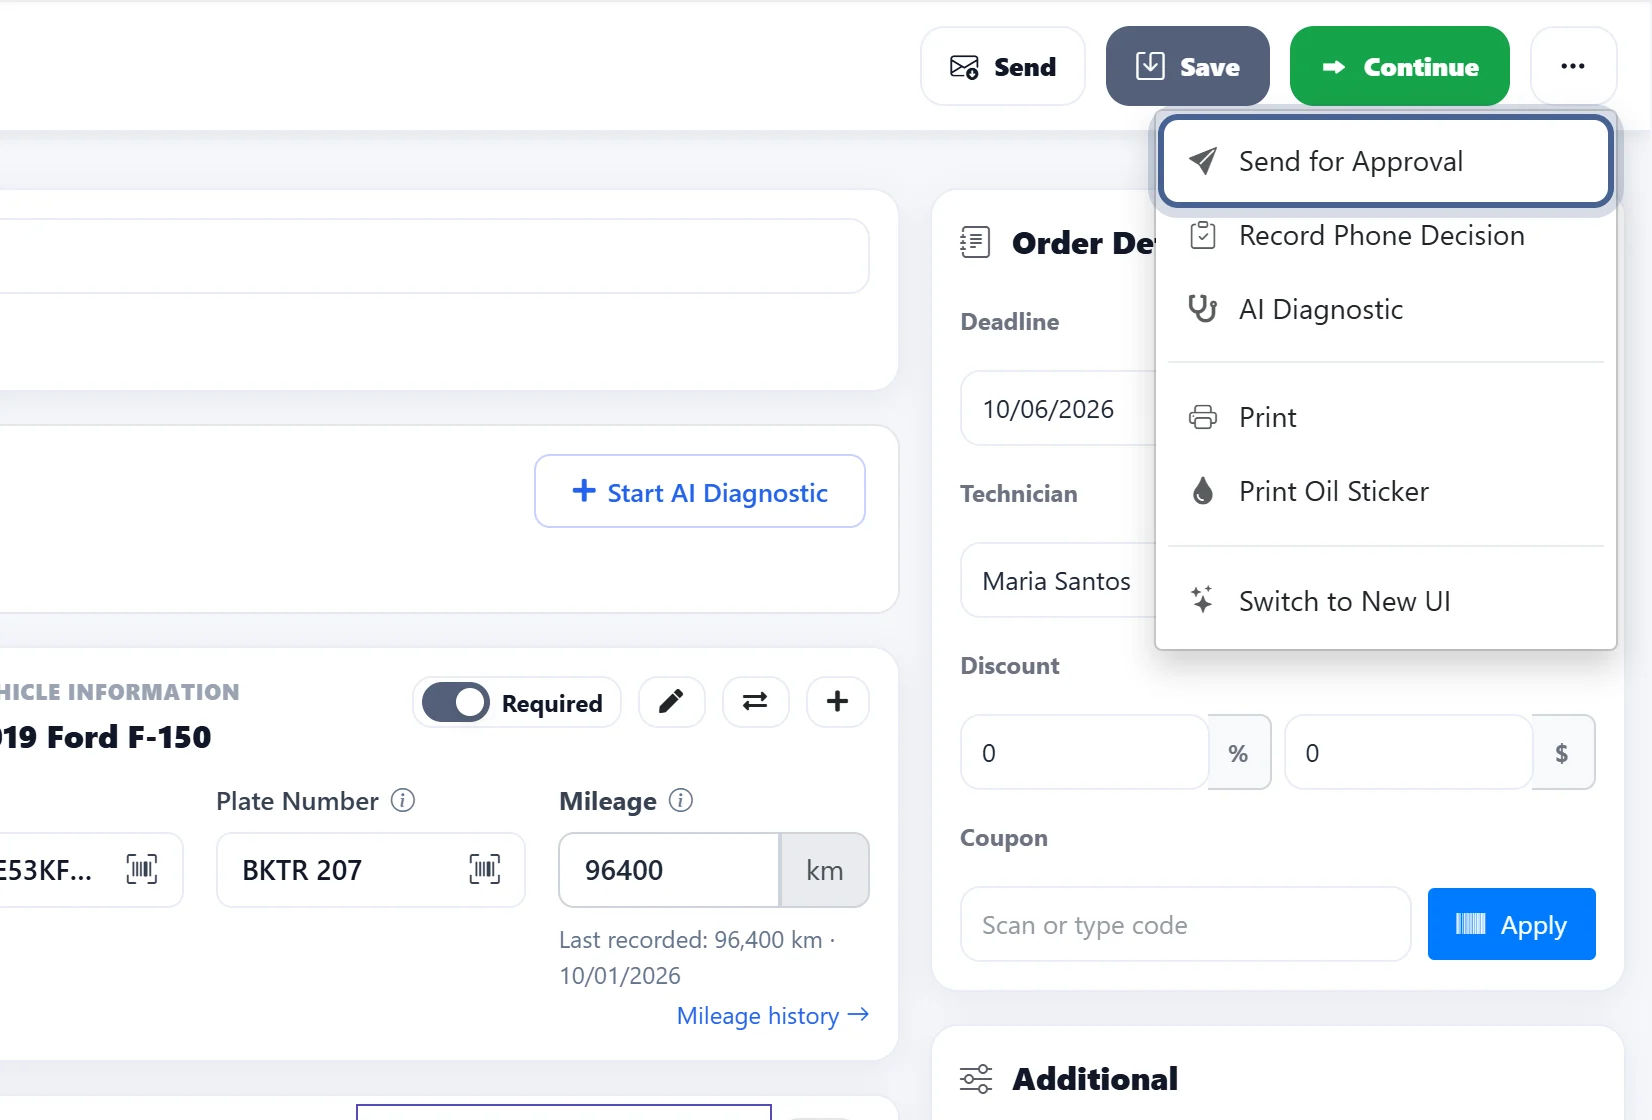Show Plate Number info tooltip icon
This screenshot has height=1120, width=1652.
coord(403,800)
